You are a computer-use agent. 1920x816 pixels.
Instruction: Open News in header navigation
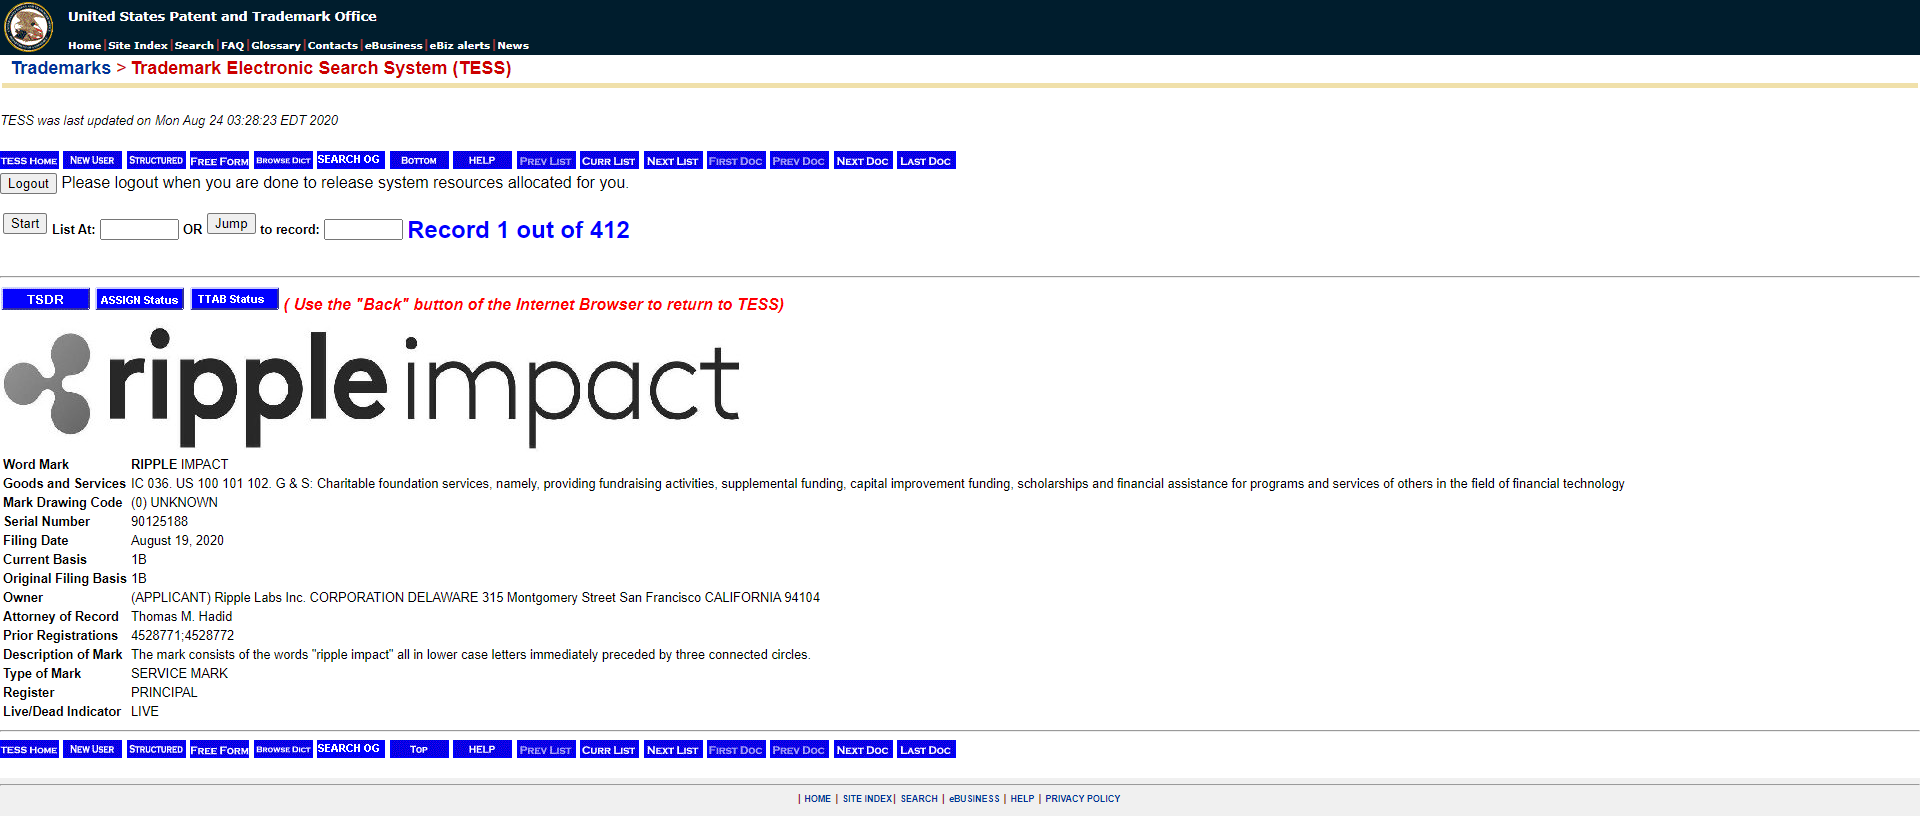(513, 45)
